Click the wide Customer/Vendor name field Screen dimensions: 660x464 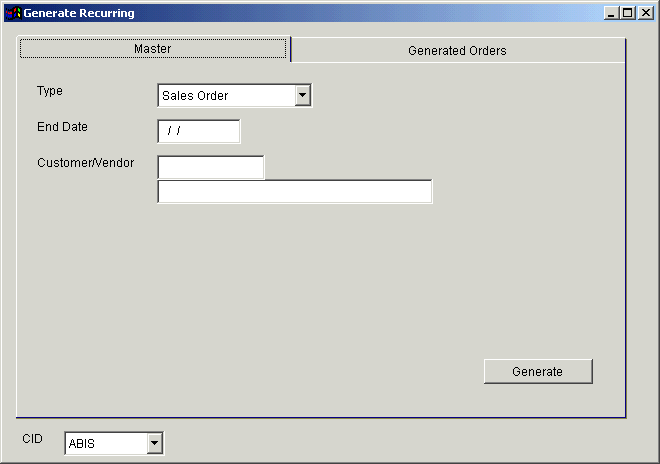(x=294, y=192)
